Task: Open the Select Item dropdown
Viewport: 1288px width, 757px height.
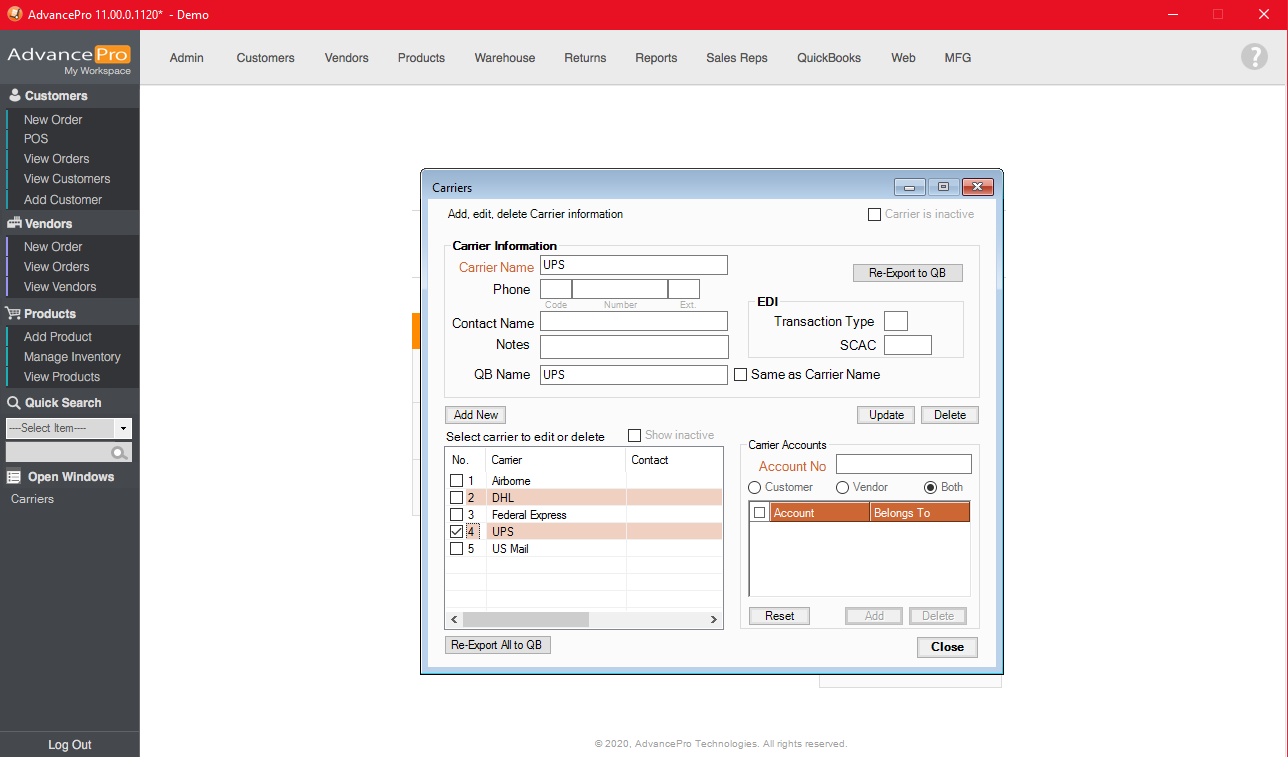Action: click(123, 428)
